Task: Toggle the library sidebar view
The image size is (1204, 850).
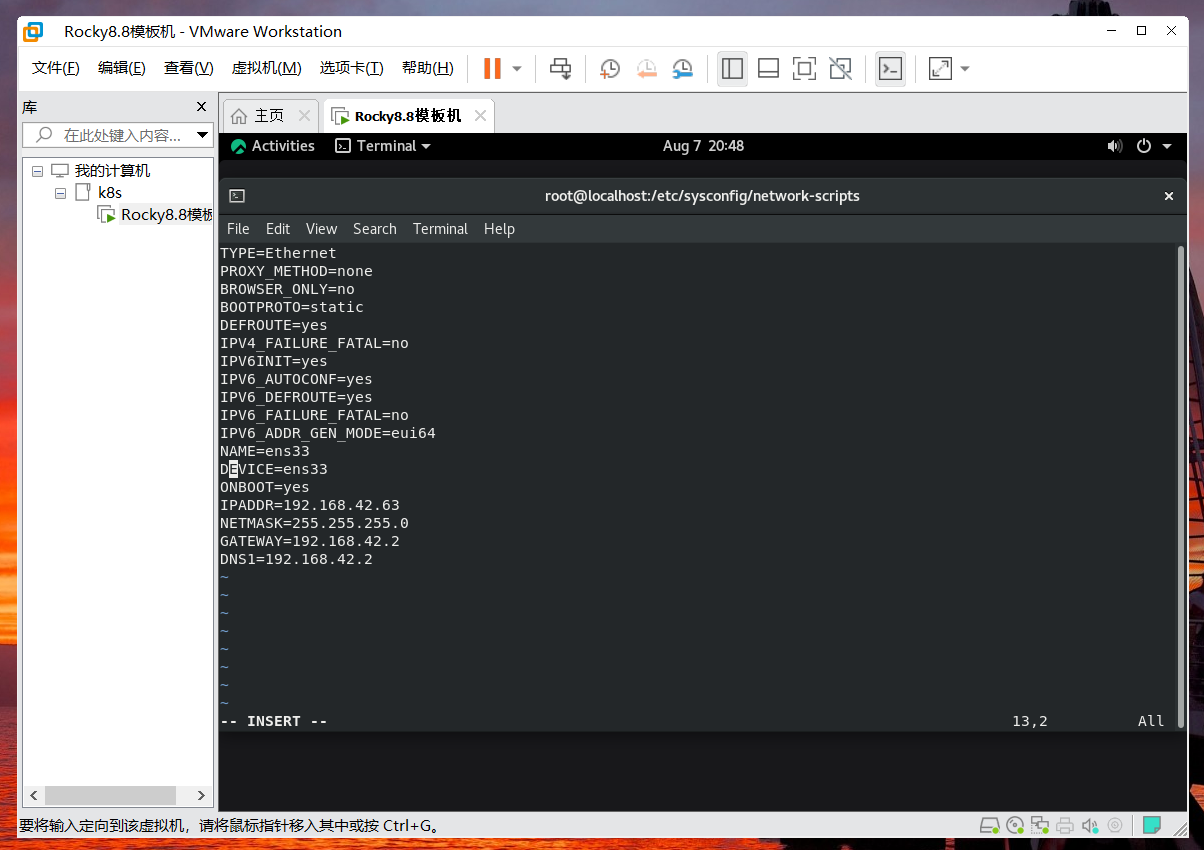Action: [x=732, y=68]
